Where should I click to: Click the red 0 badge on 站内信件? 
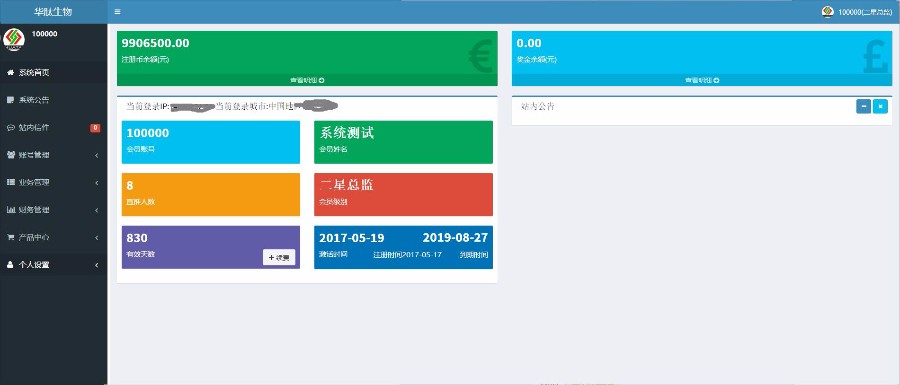point(95,128)
